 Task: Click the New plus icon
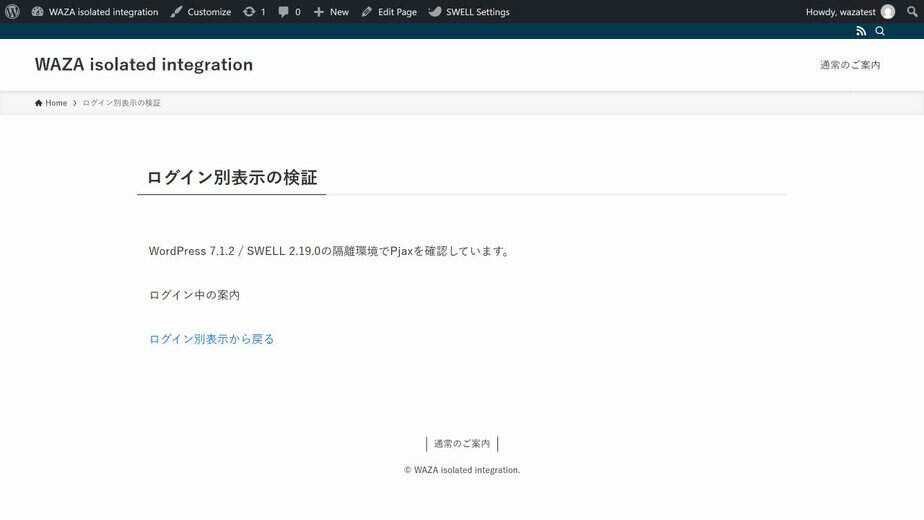pos(319,12)
